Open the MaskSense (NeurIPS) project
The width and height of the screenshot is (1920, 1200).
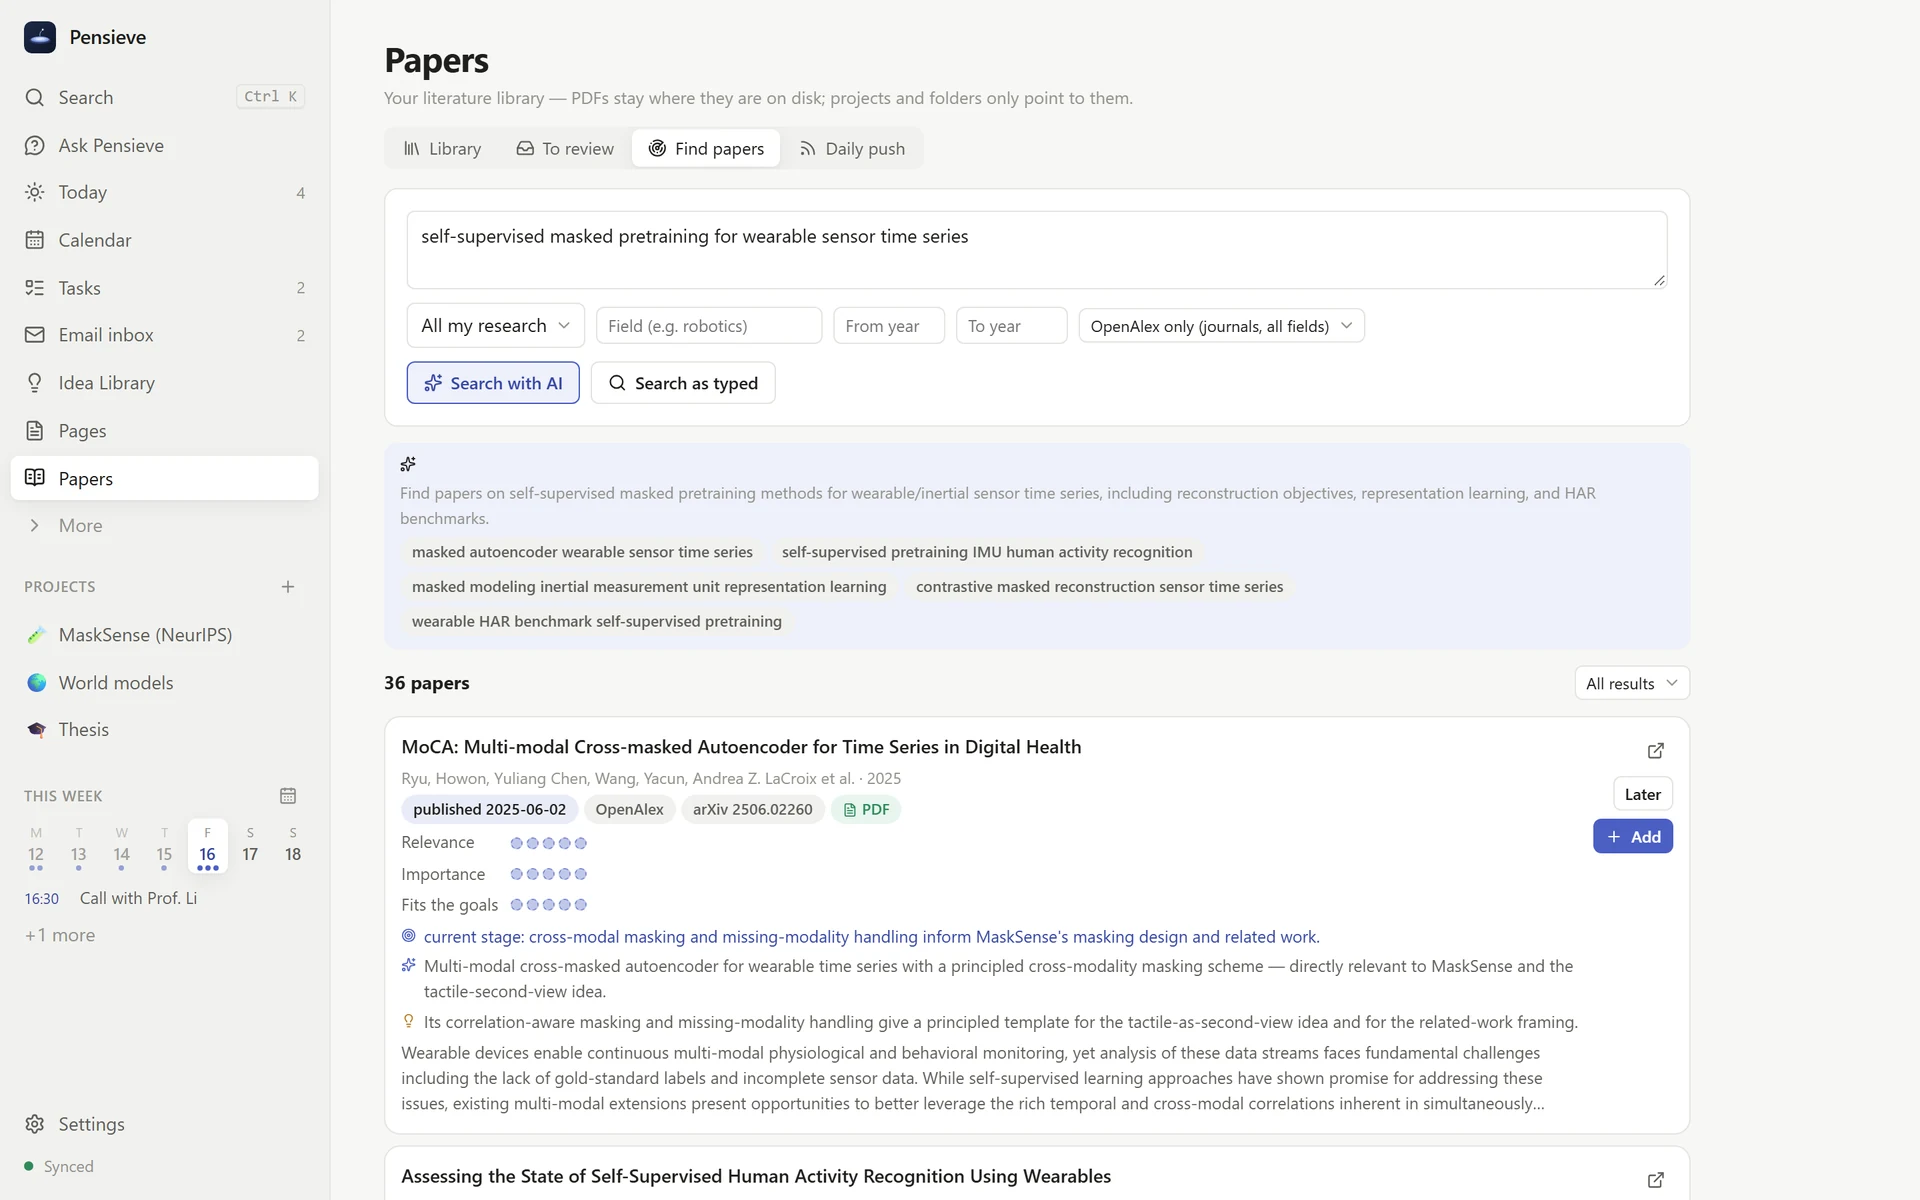[x=164, y=635]
